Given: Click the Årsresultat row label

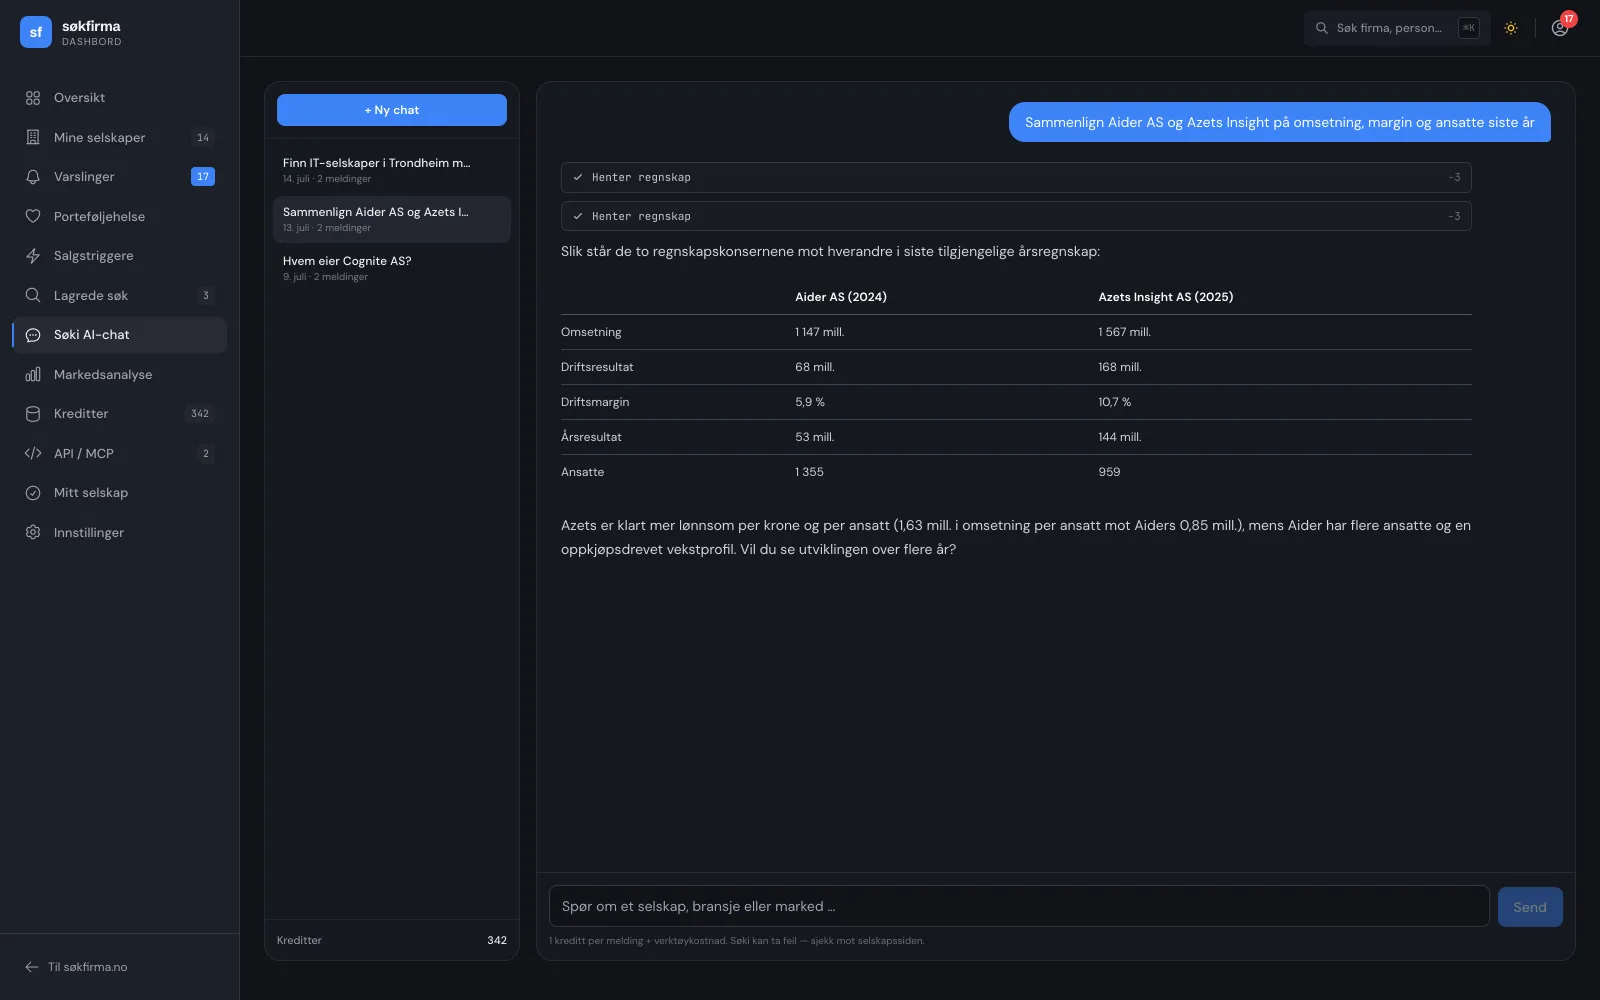Looking at the screenshot, I should 591,437.
